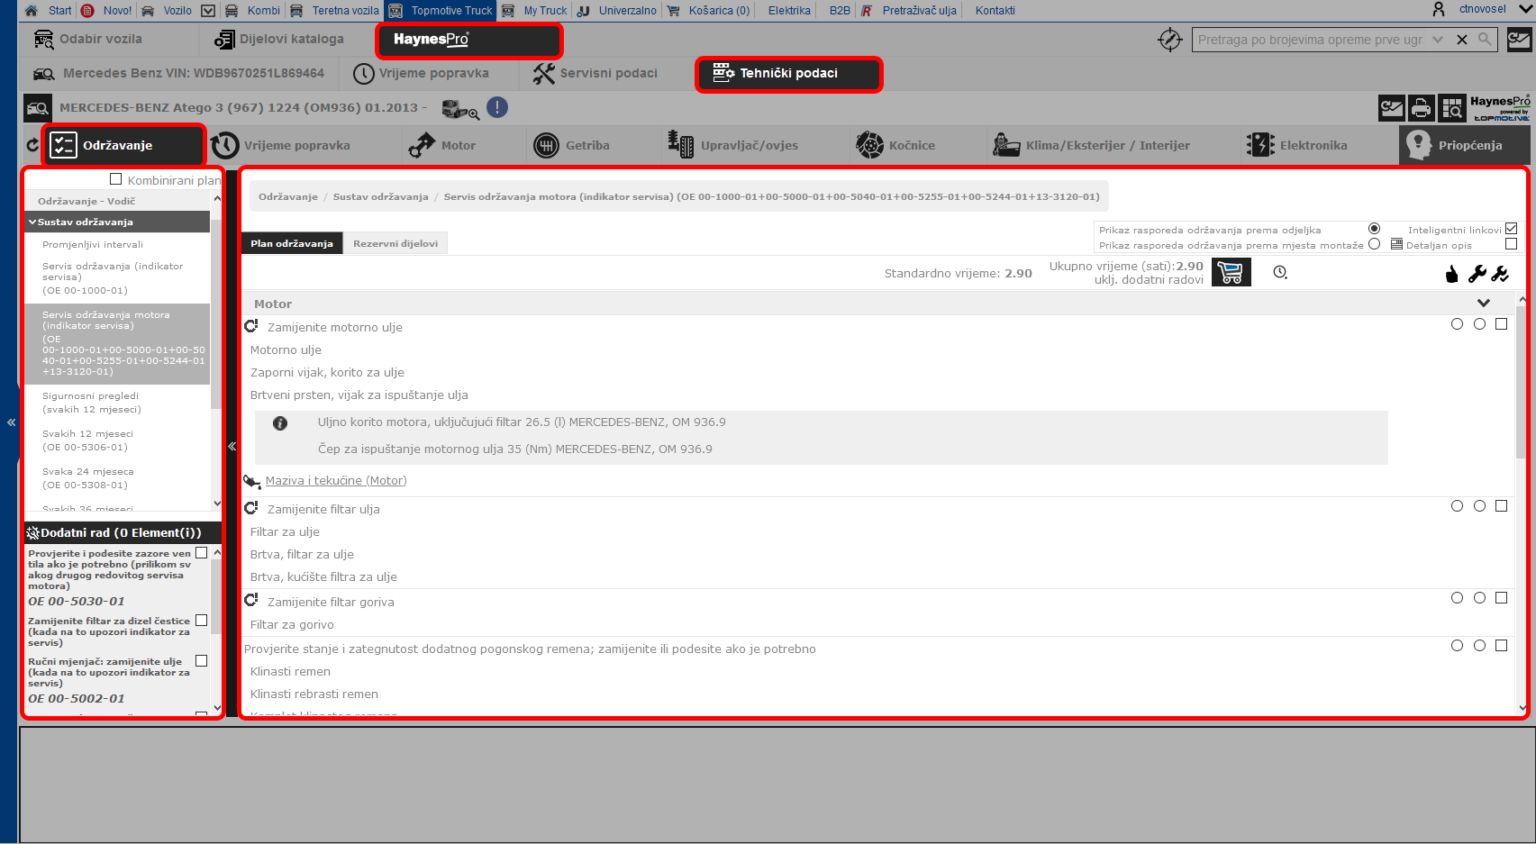Open the Start home icon
Viewport: 1536px width, 844px height.
31,10
